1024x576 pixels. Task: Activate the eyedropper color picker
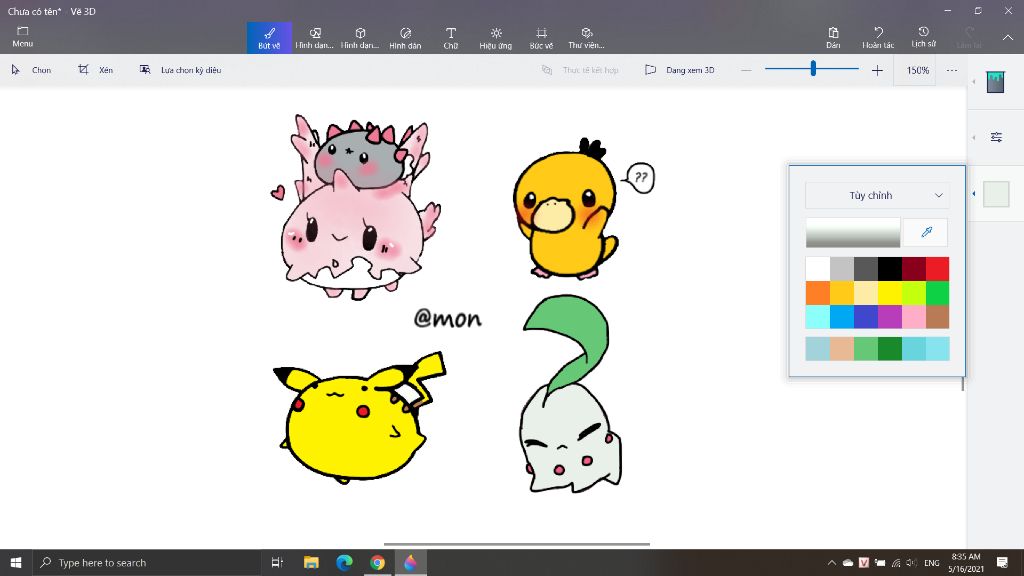(926, 232)
